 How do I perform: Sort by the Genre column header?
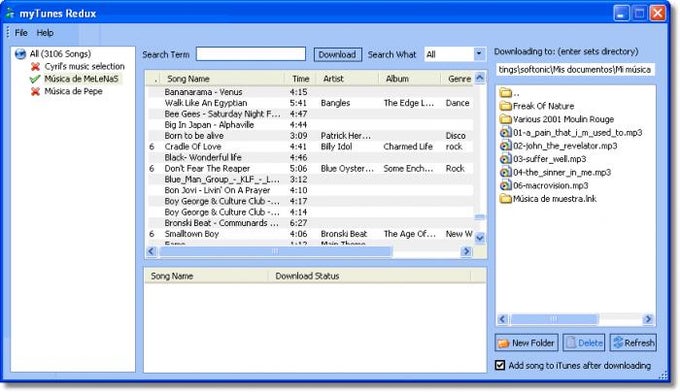(458, 79)
